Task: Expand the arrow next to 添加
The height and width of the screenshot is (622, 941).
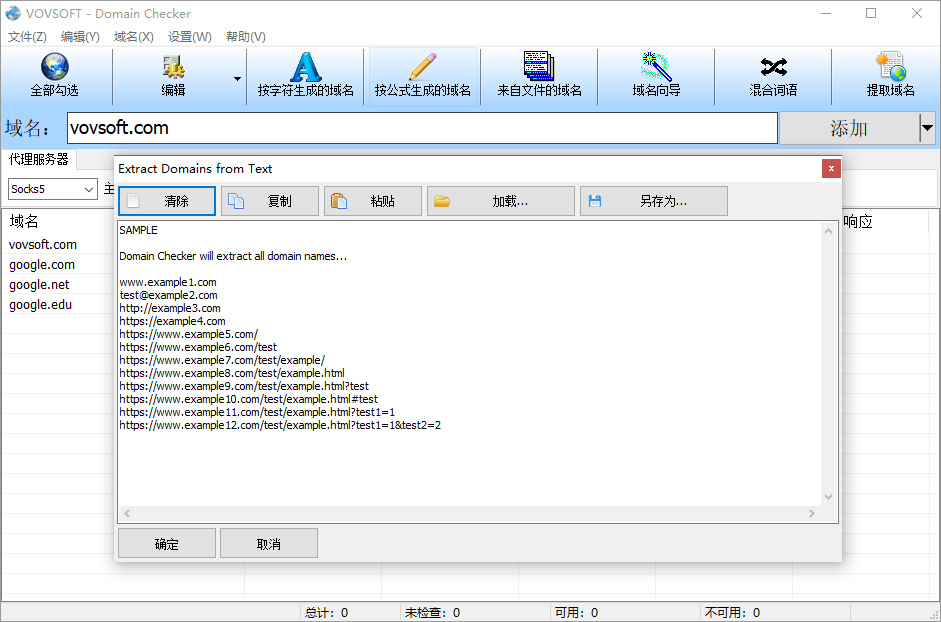Action: pyautogui.click(x=927, y=128)
